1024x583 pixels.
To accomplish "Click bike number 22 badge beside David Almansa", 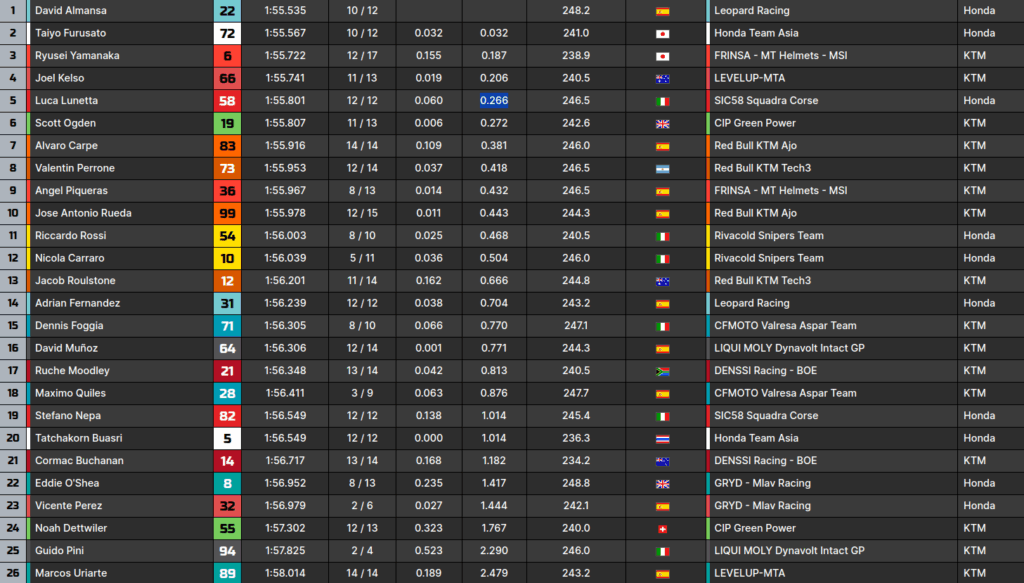I will click(227, 10).
